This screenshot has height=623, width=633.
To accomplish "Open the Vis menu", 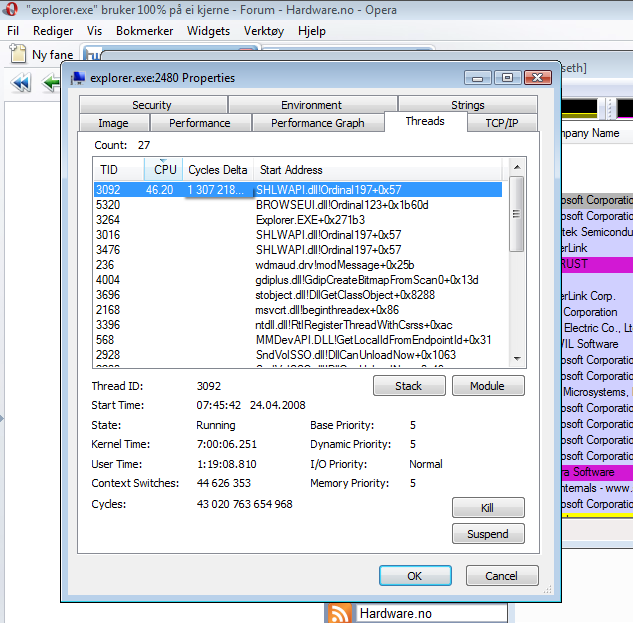I will pos(94,31).
